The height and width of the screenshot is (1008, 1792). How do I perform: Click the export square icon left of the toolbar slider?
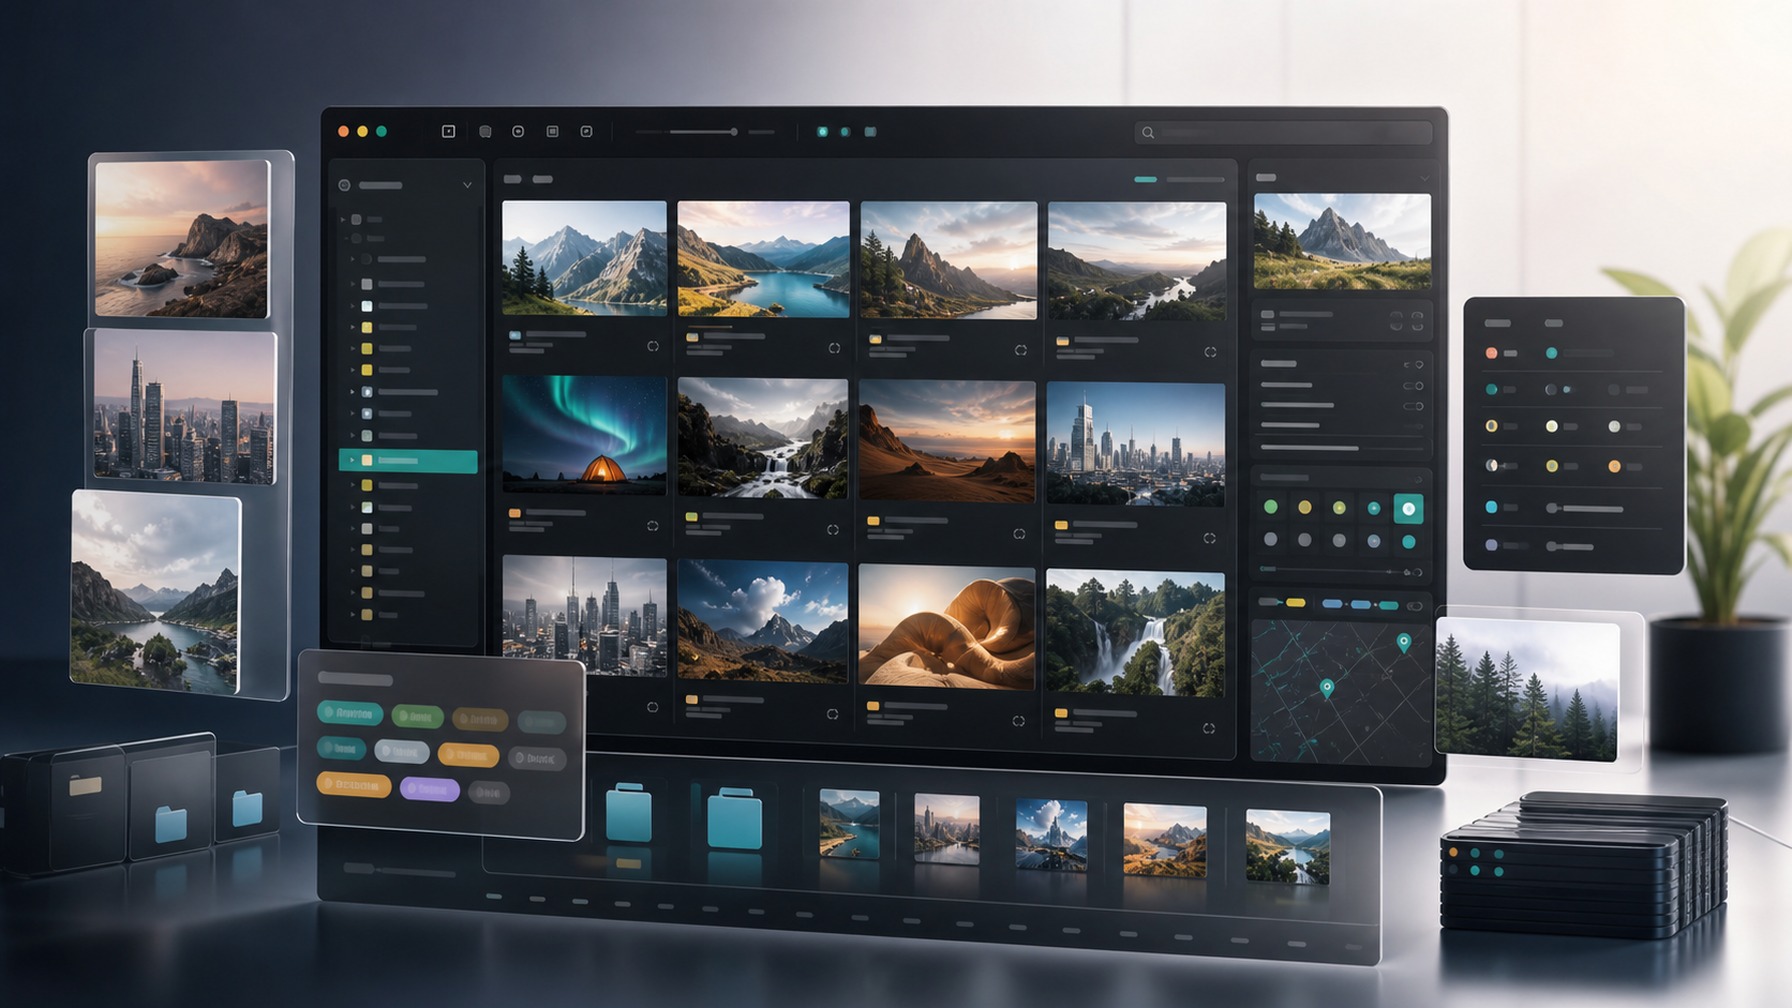coord(587,131)
